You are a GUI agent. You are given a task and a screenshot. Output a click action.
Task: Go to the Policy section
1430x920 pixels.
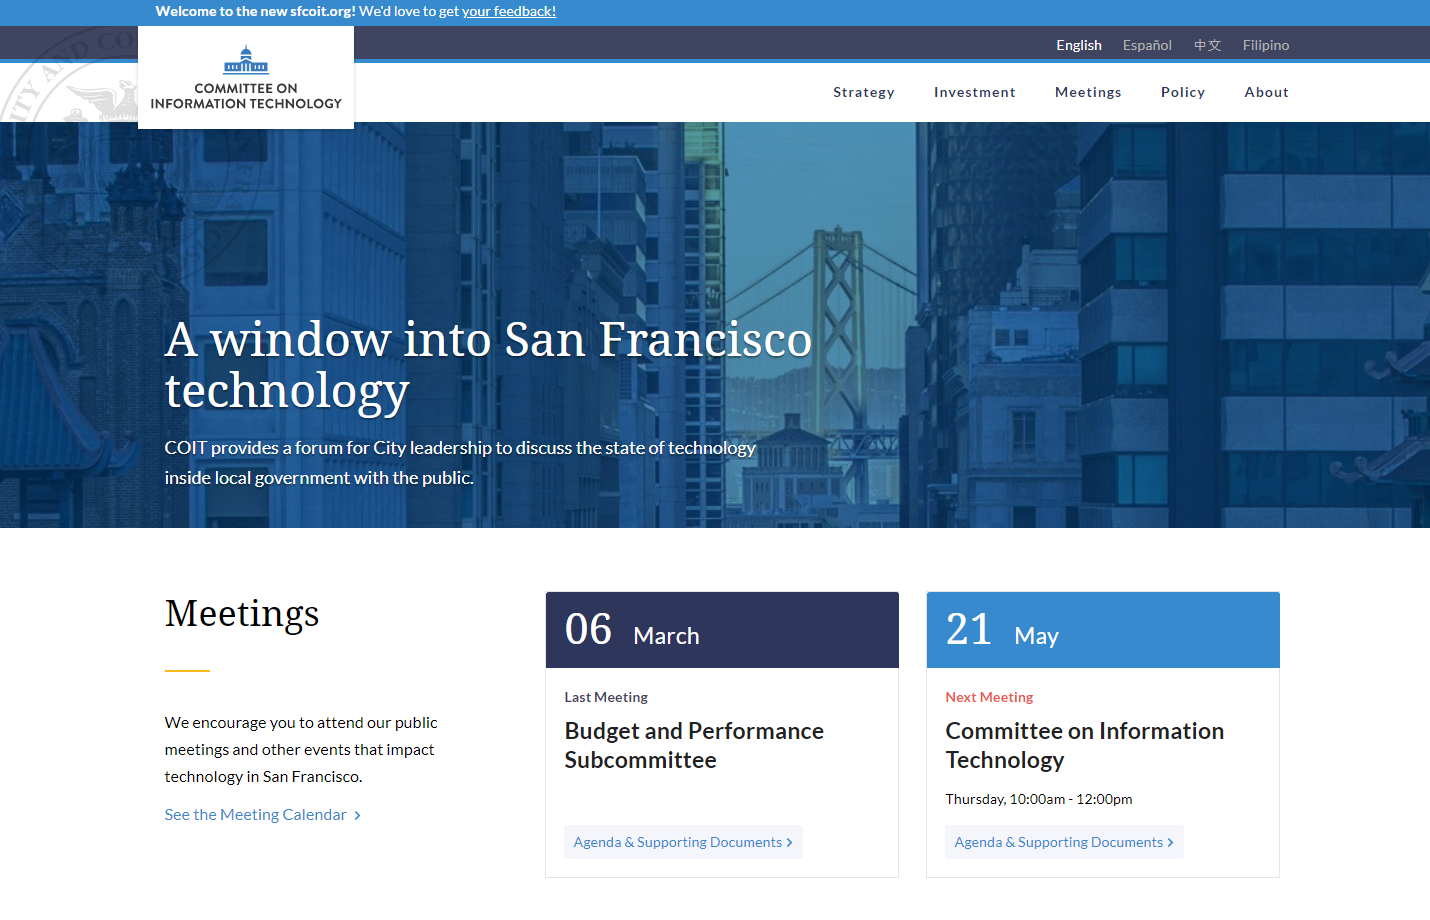pos(1182,92)
